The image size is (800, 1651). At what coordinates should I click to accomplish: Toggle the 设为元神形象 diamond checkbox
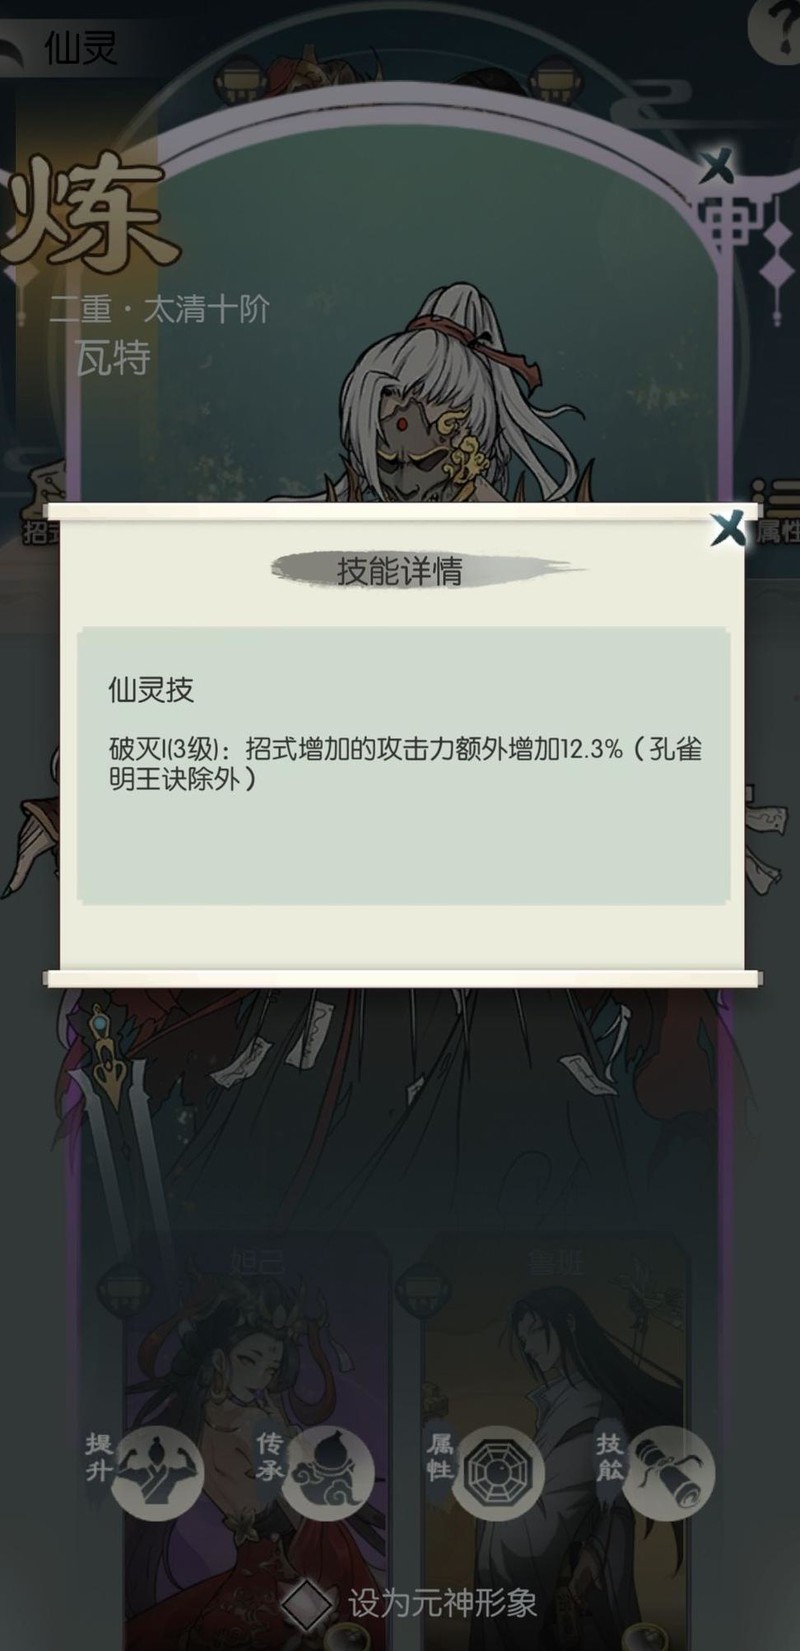[306, 1604]
